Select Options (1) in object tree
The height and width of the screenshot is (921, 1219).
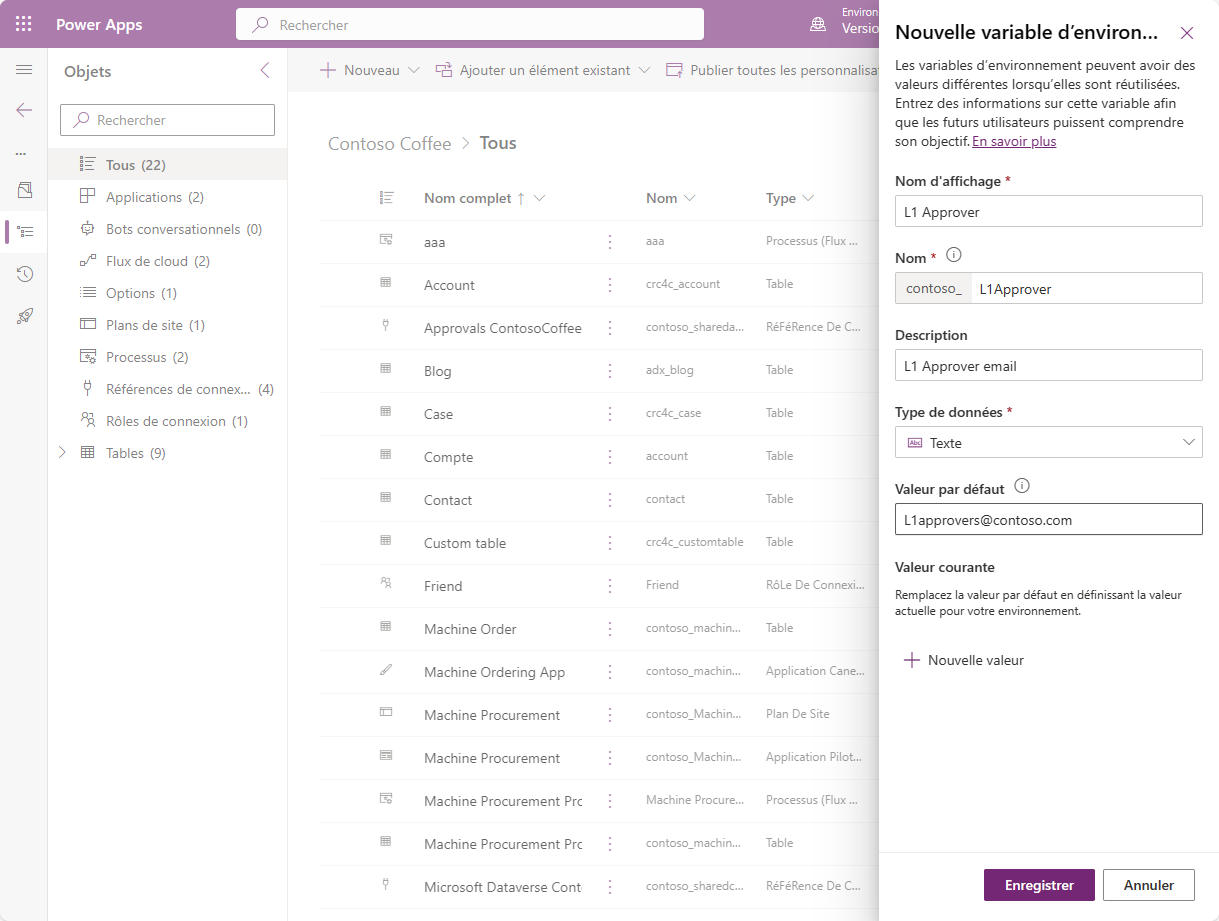coord(168,293)
